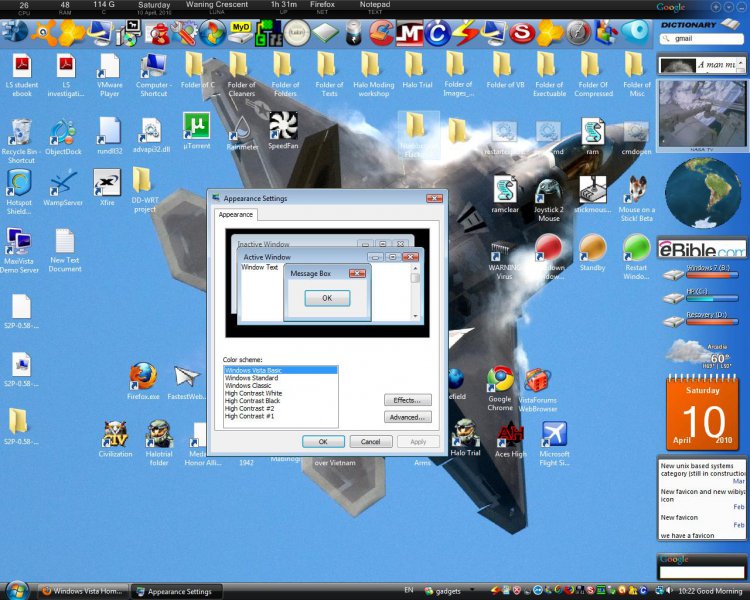
Task: Select the Microsoft Flight Simulator icon
Action: 554,443
